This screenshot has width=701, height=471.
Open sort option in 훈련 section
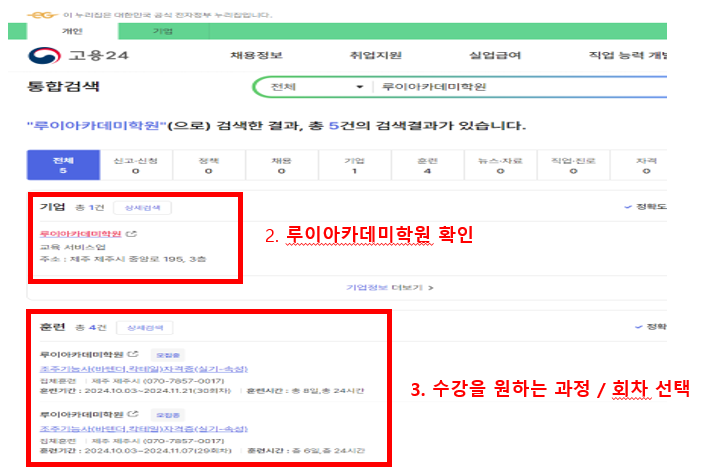[650, 327]
